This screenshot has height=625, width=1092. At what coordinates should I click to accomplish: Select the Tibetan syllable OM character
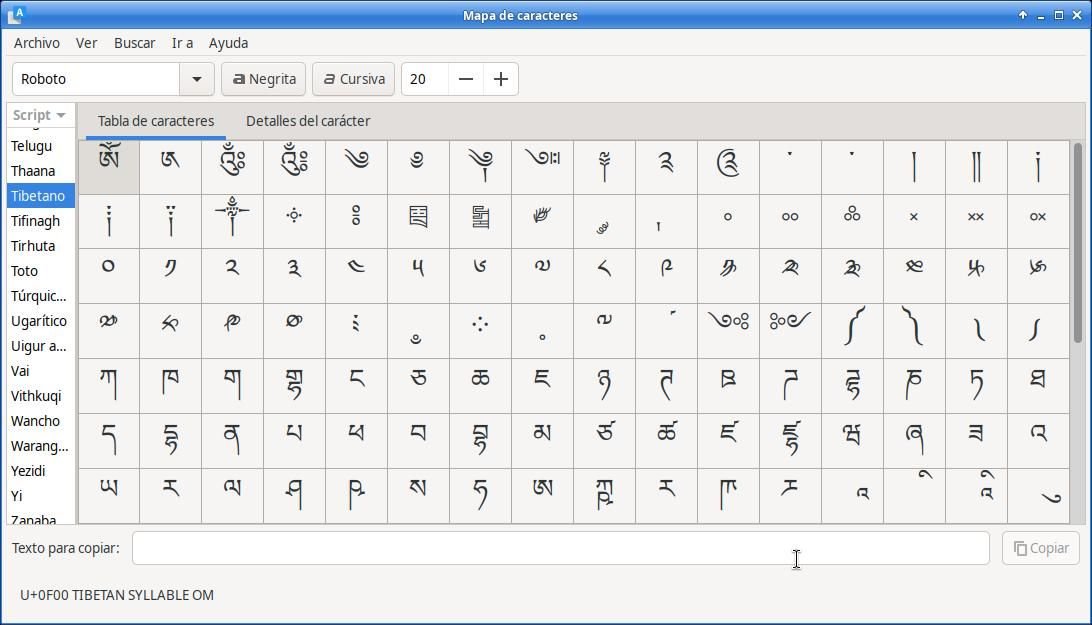[x=109, y=166]
